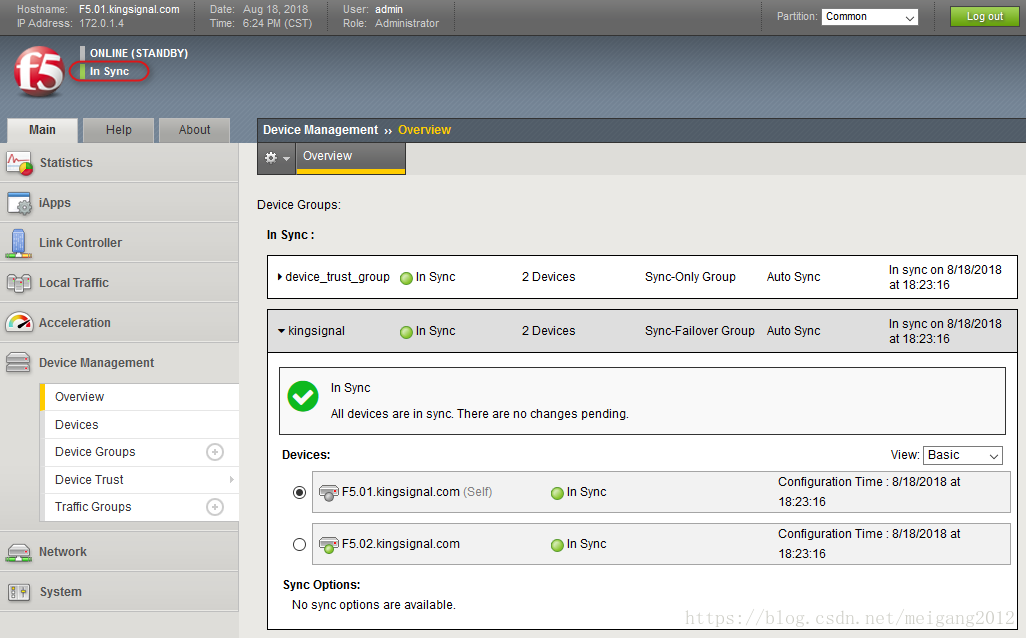Click green status dot for F5.02.kingsignal.com
The width and height of the screenshot is (1026, 638).
click(x=557, y=545)
